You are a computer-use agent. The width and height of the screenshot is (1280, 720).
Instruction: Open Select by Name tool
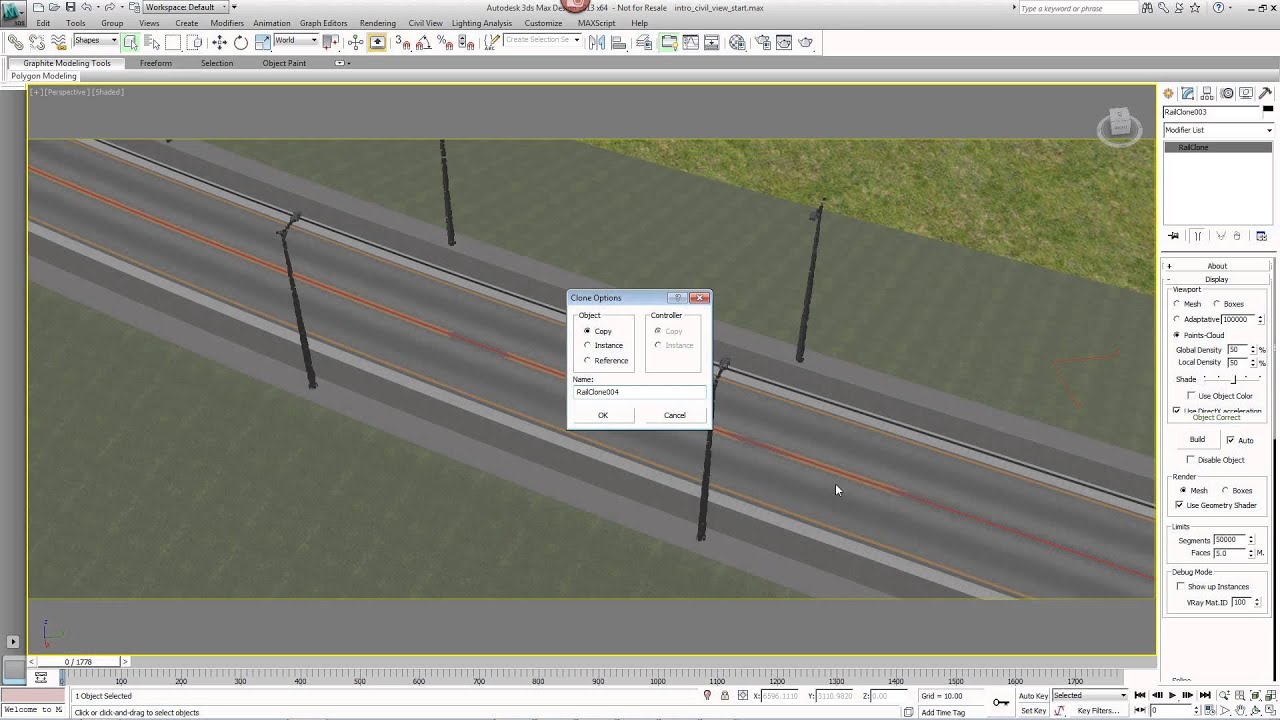pyautogui.click(x=152, y=42)
